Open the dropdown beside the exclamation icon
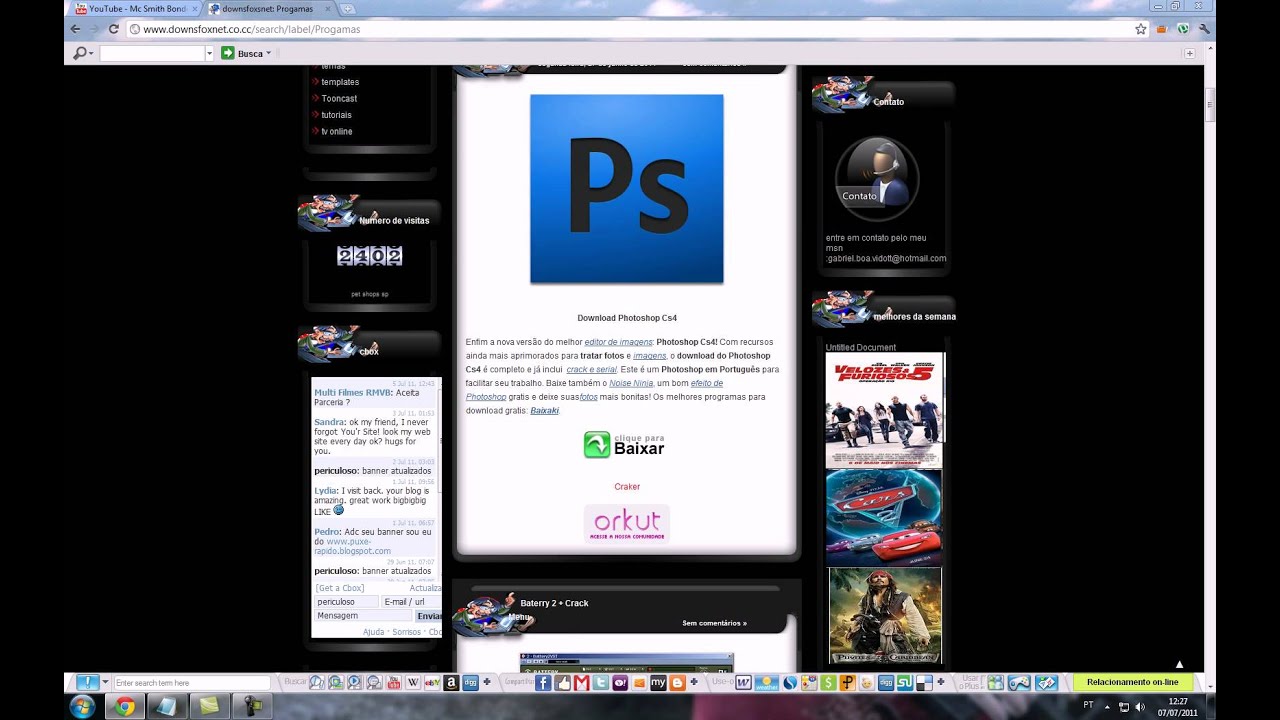The width and height of the screenshot is (1280, 720). (x=105, y=683)
